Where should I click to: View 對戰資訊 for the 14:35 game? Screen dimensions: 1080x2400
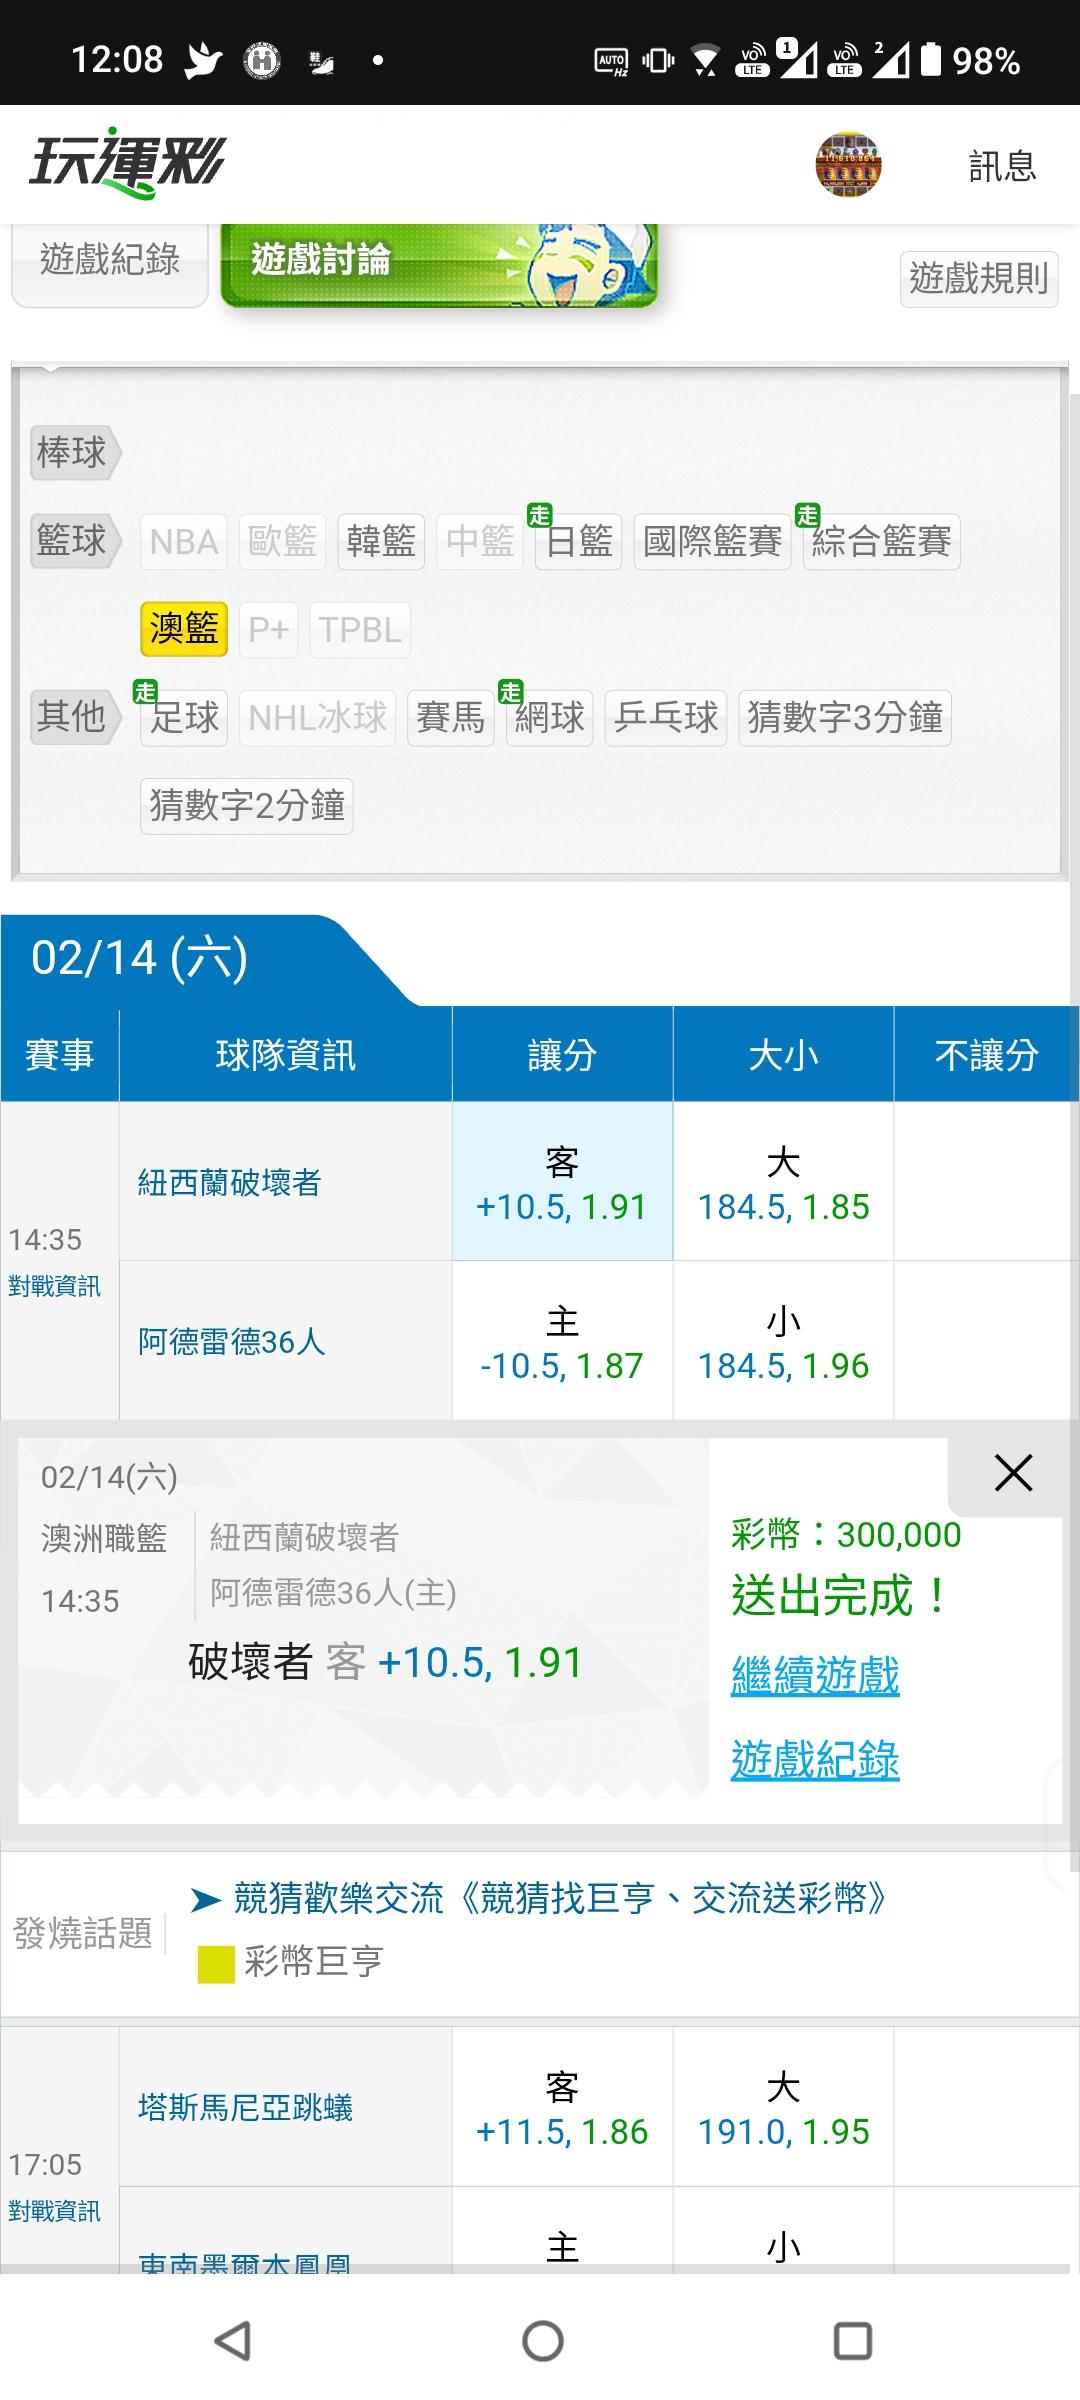pos(55,1286)
